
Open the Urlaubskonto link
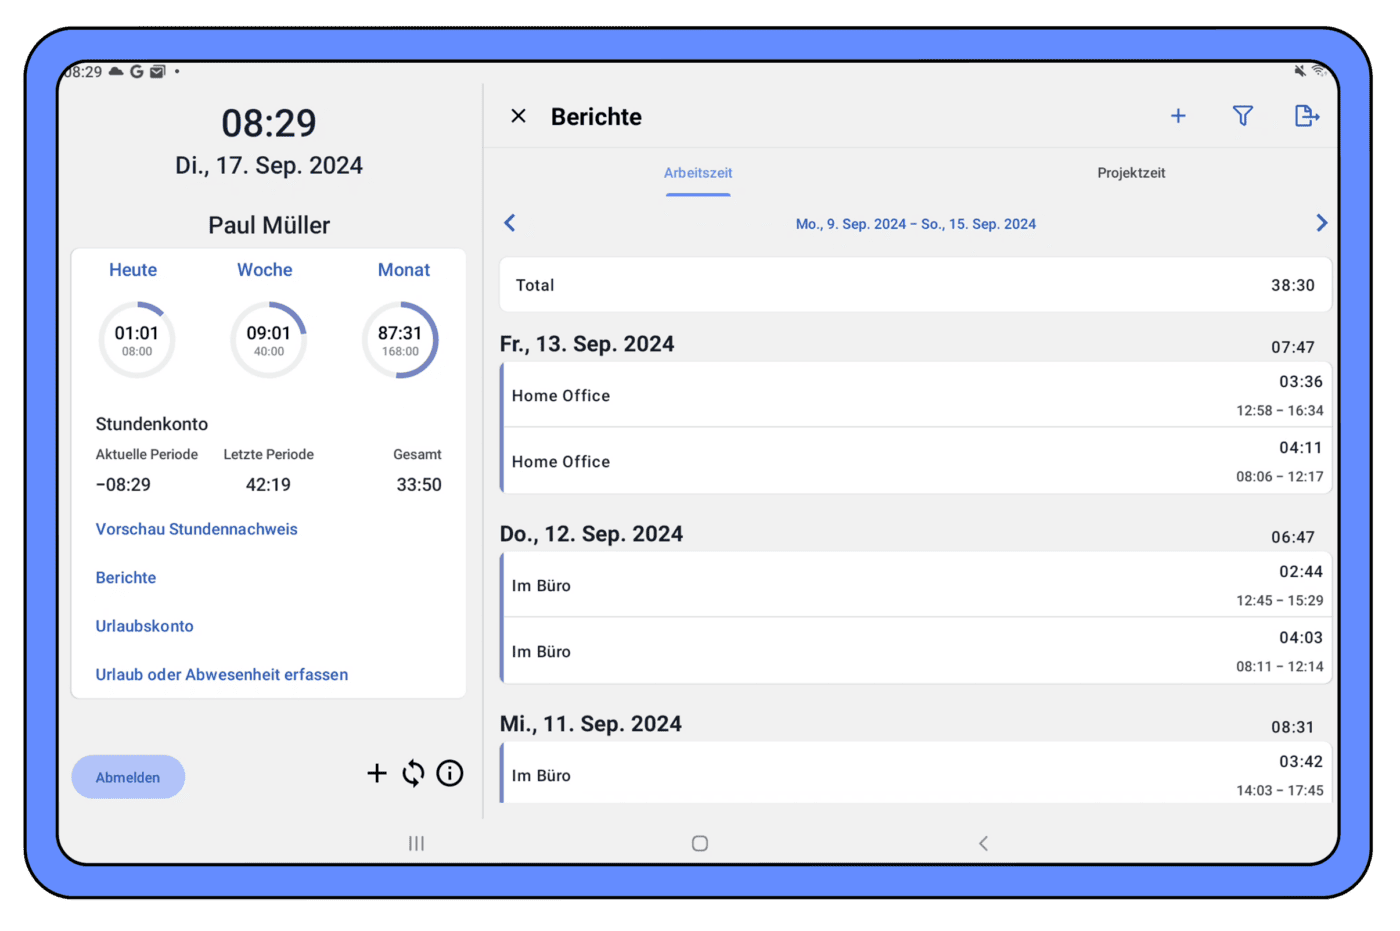(x=145, y=626)
